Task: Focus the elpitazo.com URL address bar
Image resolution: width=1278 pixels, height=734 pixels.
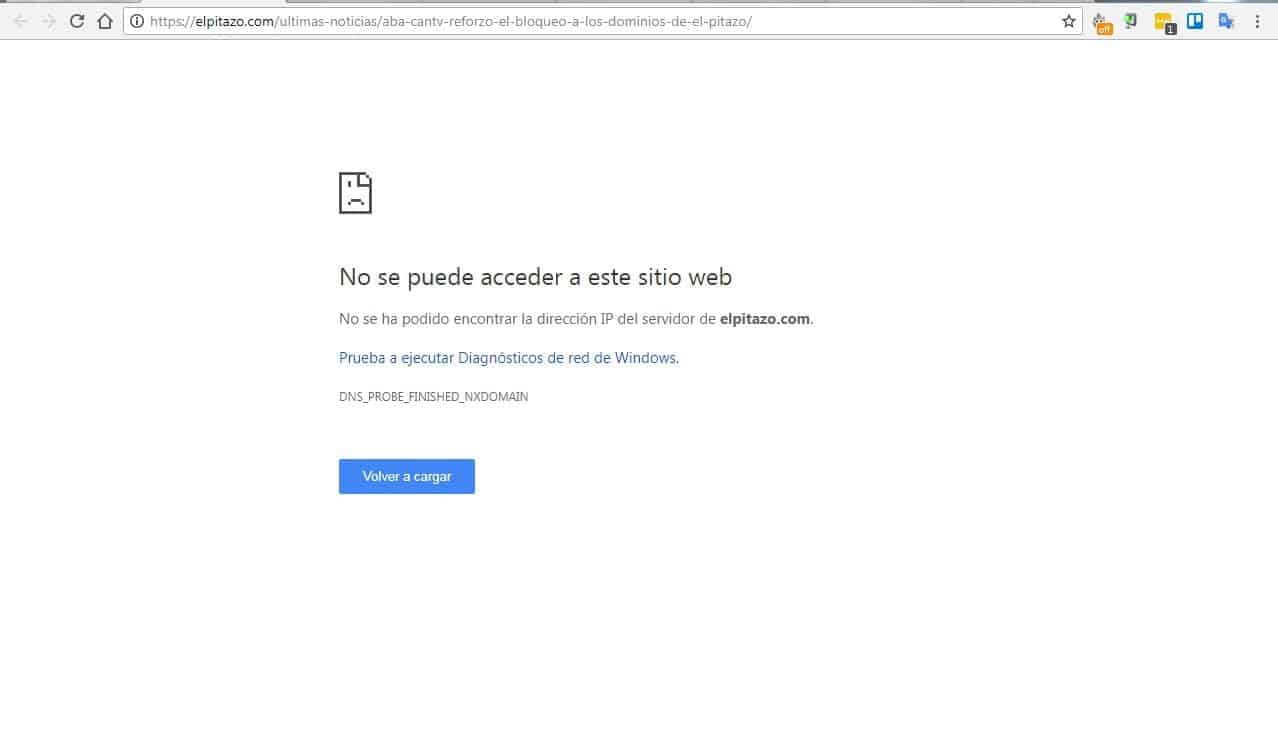Action: (602, 21)
